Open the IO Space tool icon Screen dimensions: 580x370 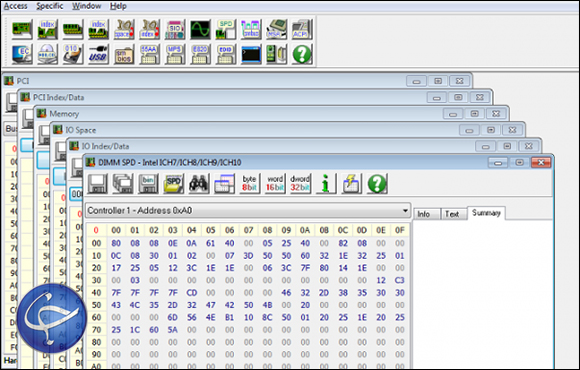(124, 29)
